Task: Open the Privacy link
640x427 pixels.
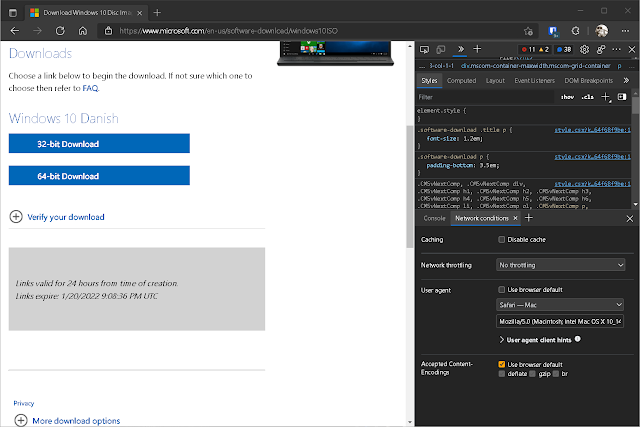Action: (24, 403)
